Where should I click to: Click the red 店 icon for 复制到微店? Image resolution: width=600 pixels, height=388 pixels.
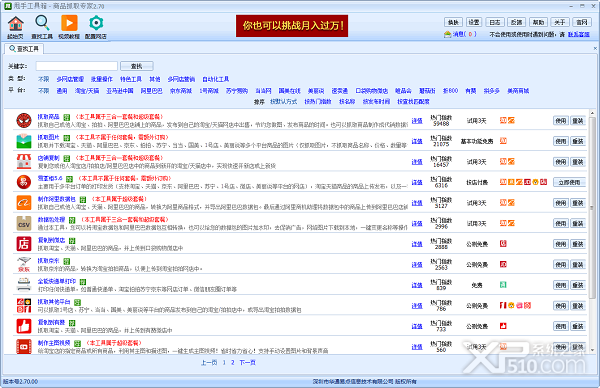click(24, 244)
